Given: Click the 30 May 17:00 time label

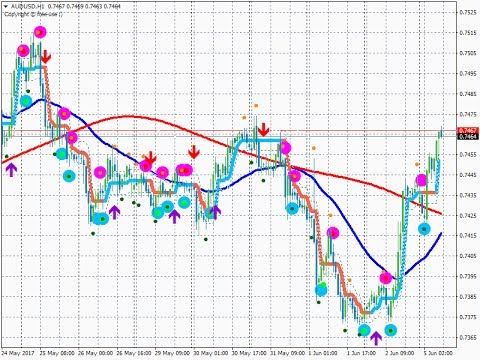Looking at the screenshot, I should (249, 353).
